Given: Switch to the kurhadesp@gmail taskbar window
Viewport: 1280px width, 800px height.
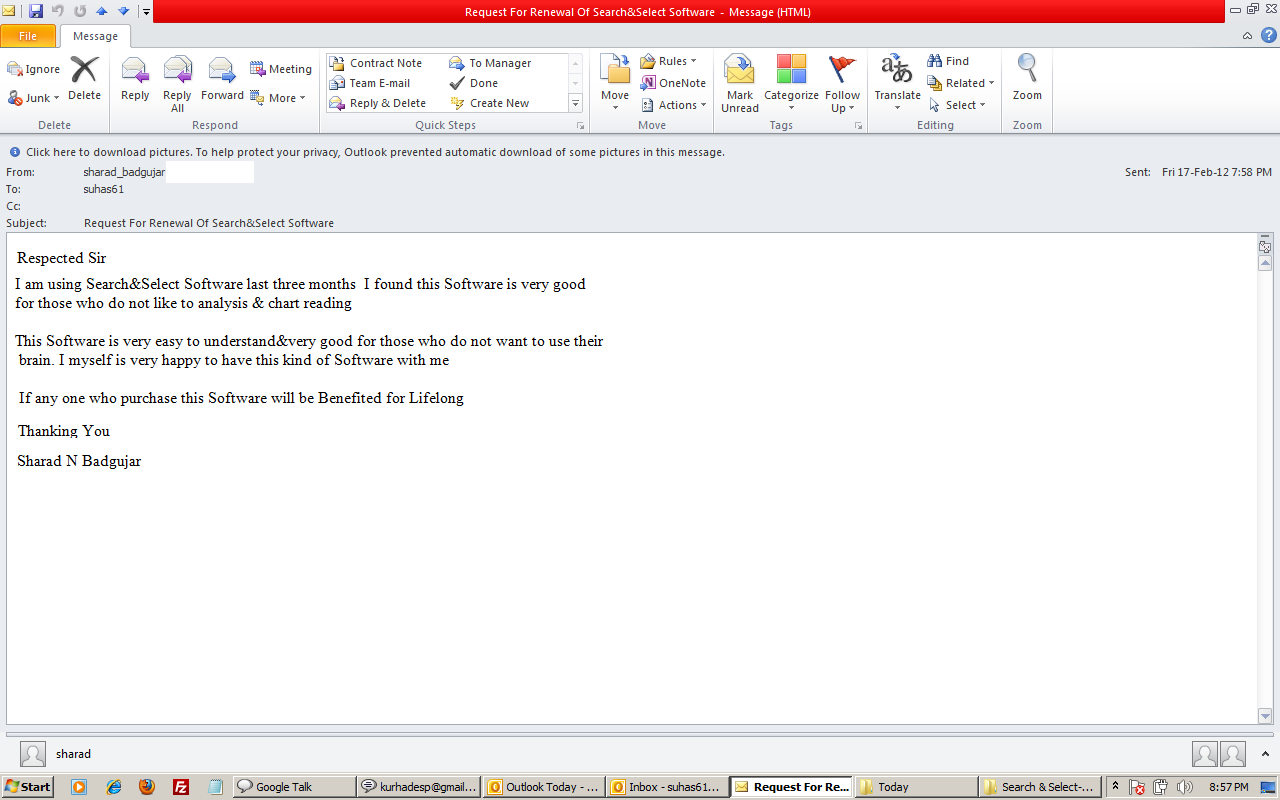Looking at the screenshot, I should (x=419, y=787).
